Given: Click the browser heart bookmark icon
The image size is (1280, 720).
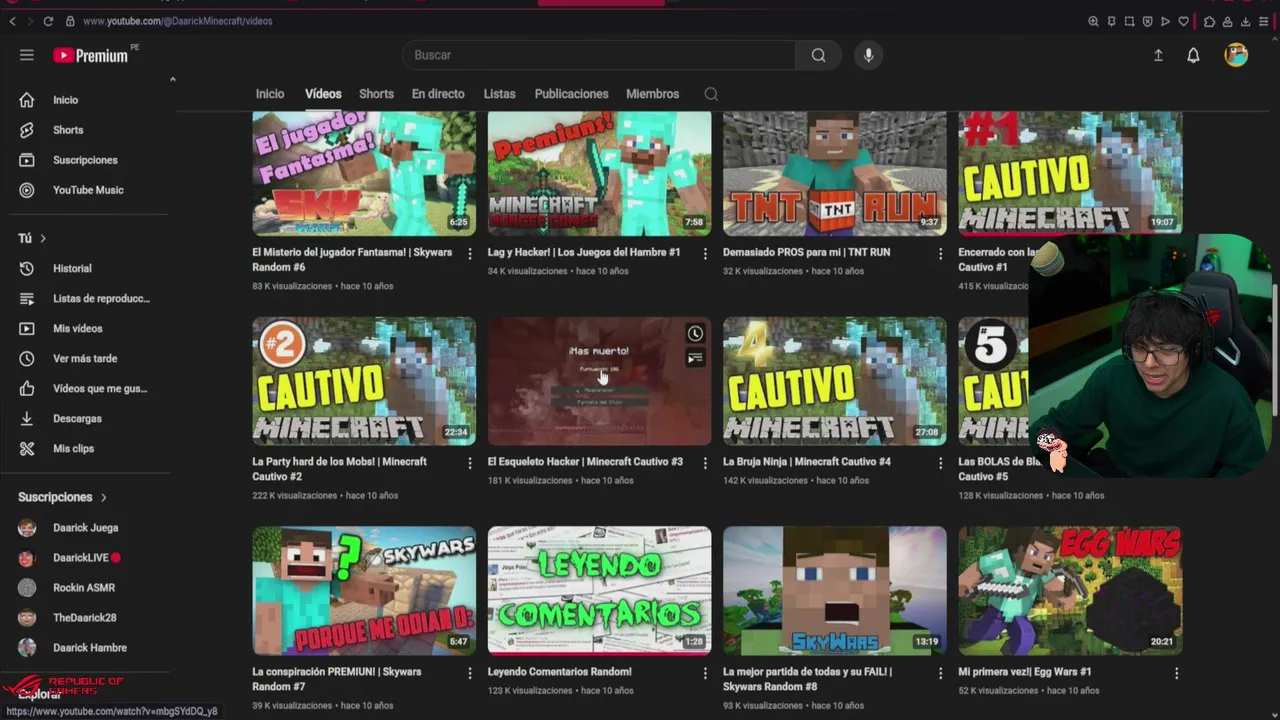Looking at the screenshot, I should click(1184, 21).
